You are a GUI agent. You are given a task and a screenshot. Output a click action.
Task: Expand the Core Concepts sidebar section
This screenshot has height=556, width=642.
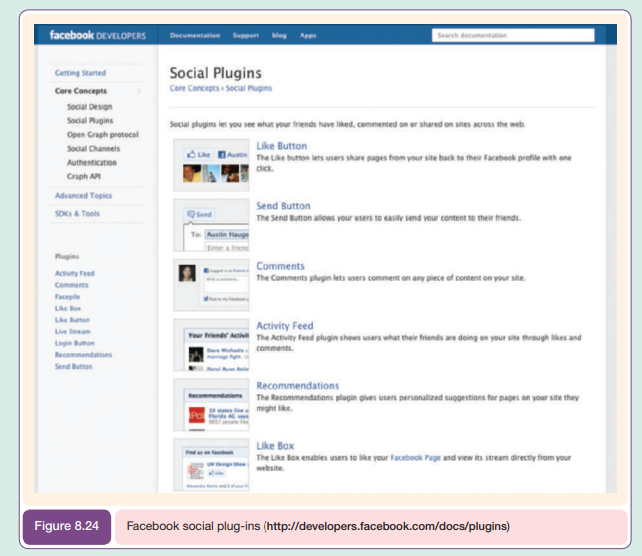(81, 91)
